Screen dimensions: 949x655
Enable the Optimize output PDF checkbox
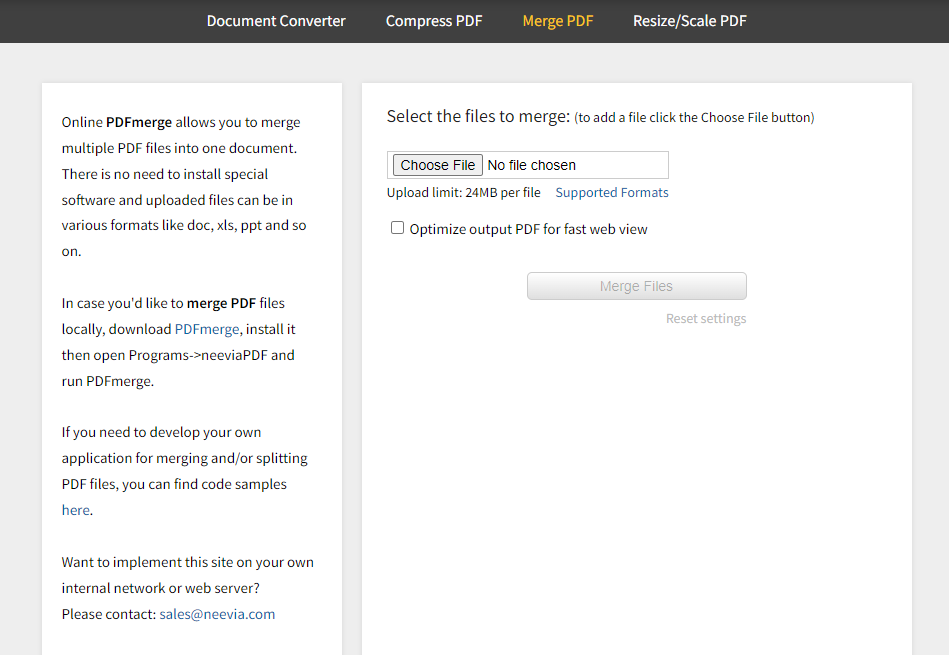coord(397,228)
